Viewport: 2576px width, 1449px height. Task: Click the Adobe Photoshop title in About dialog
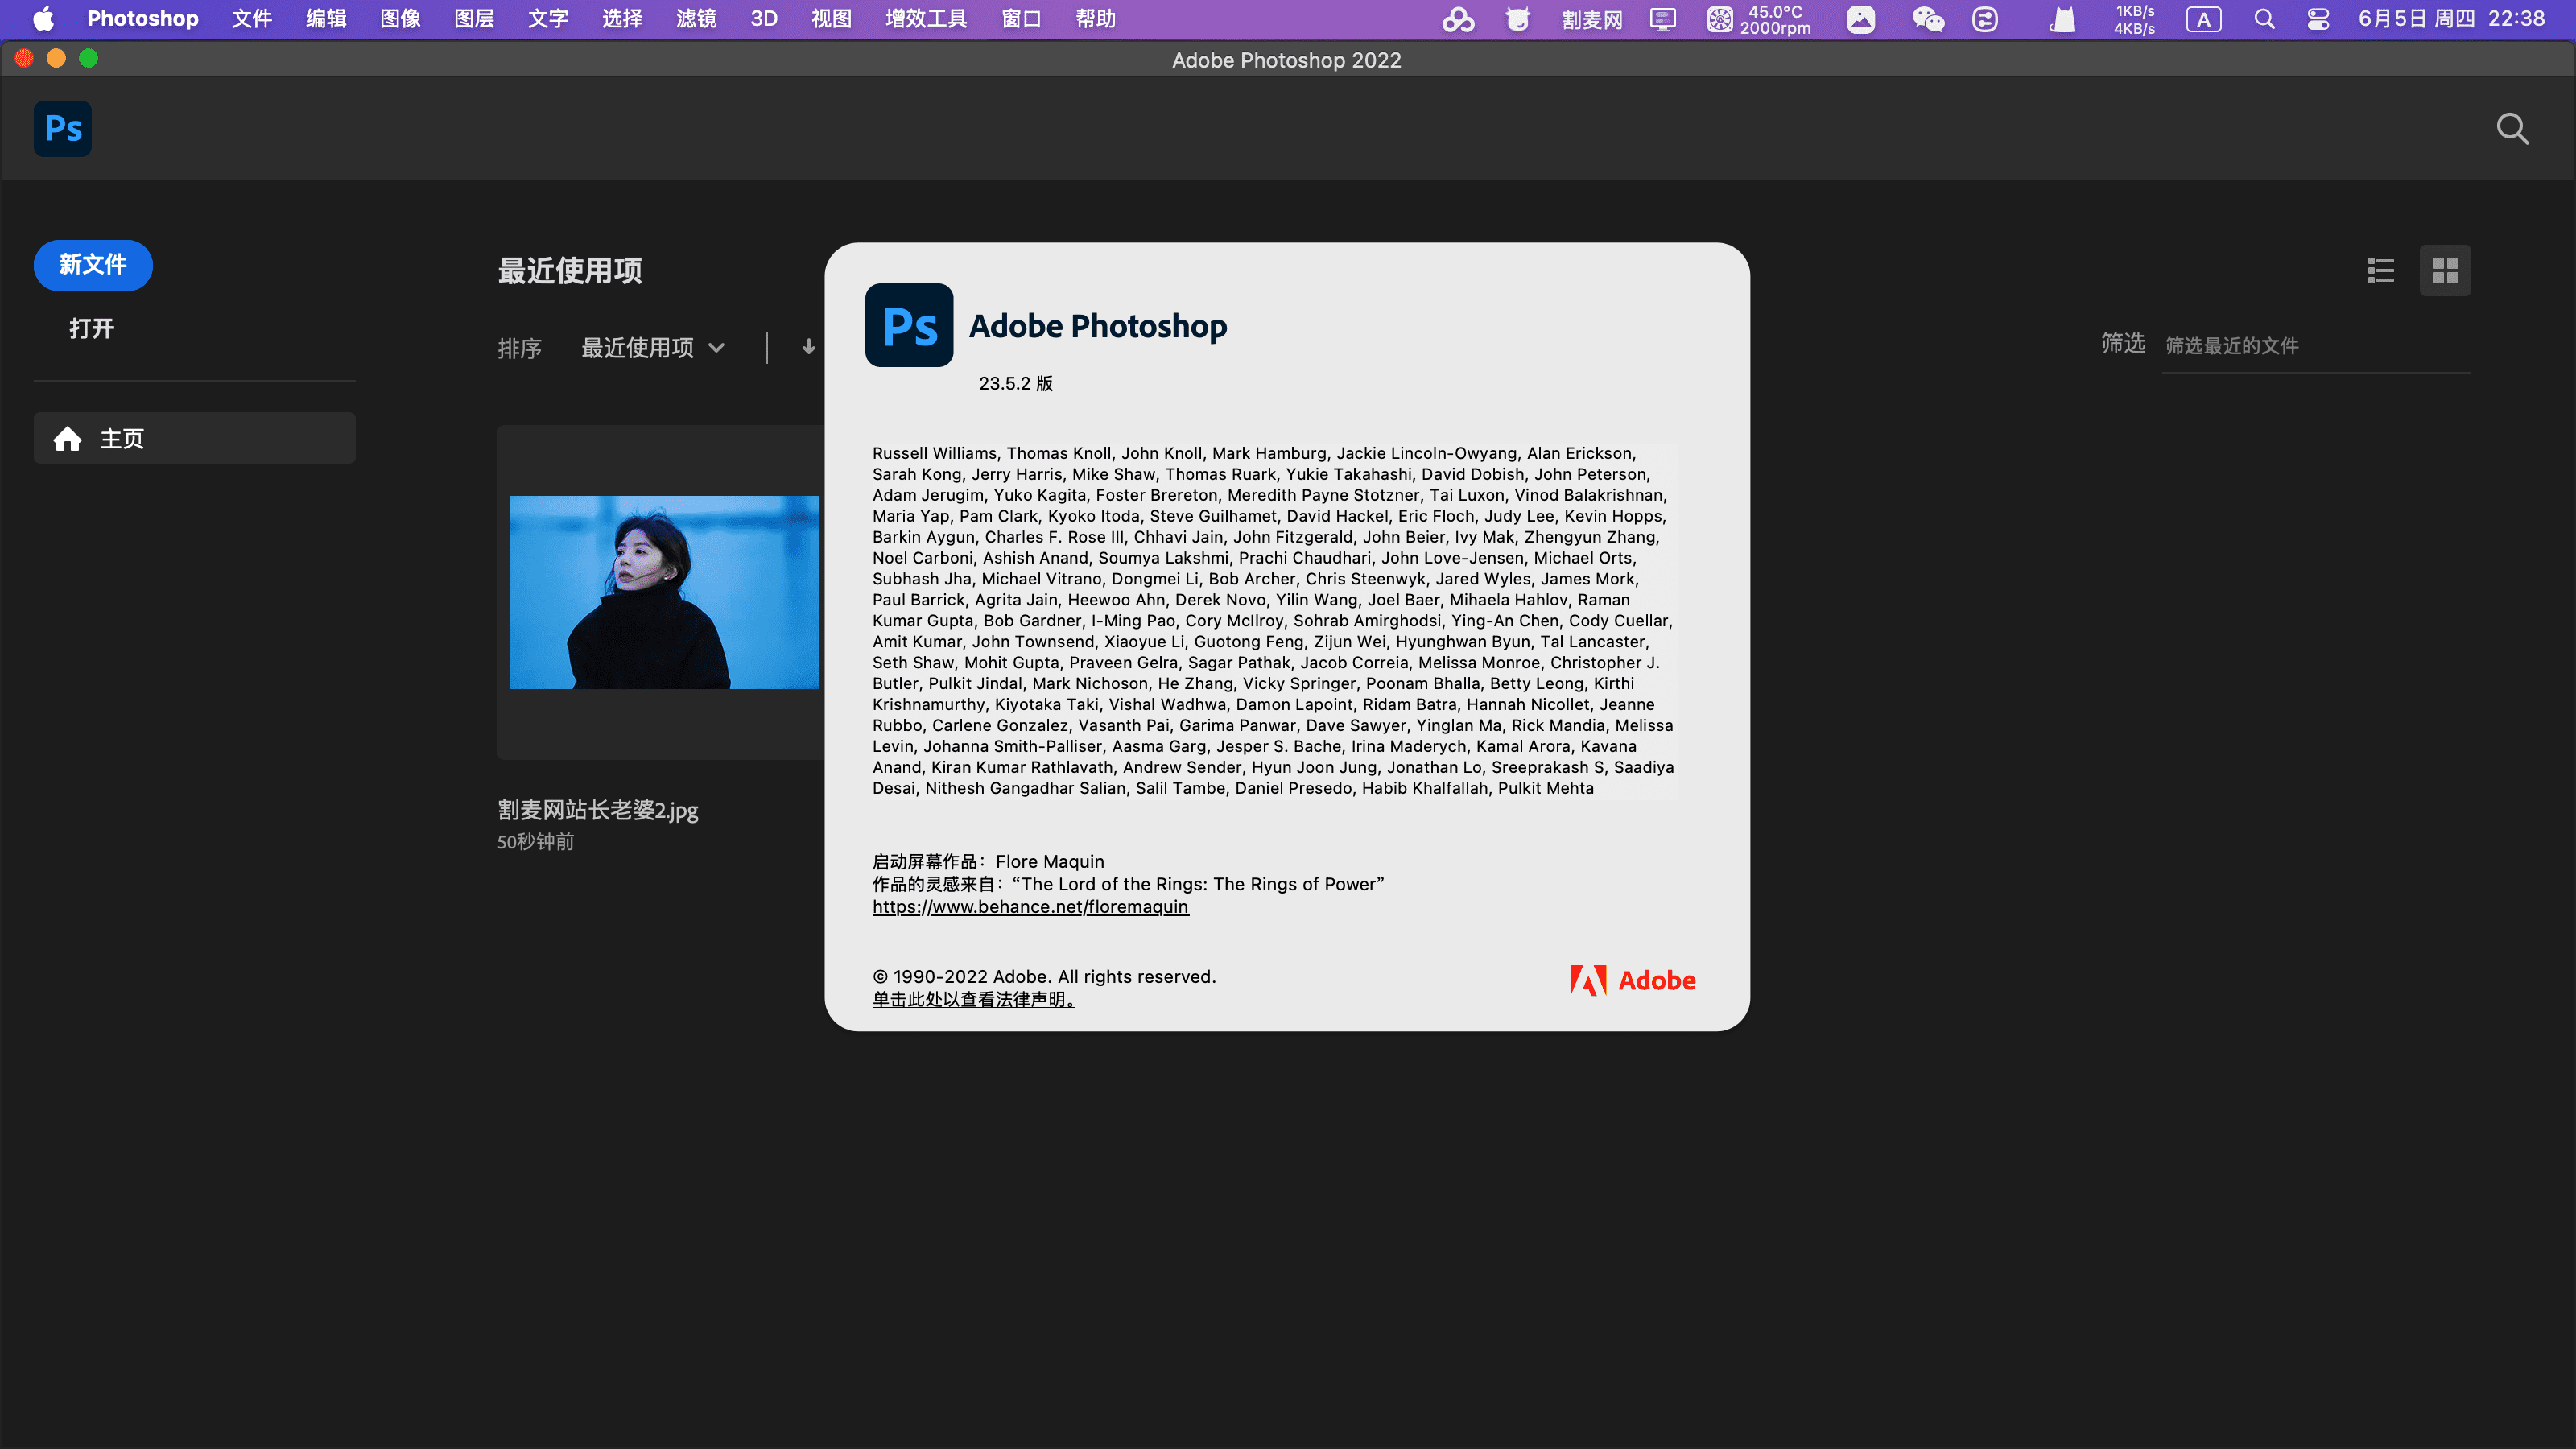pos(1098,326)
